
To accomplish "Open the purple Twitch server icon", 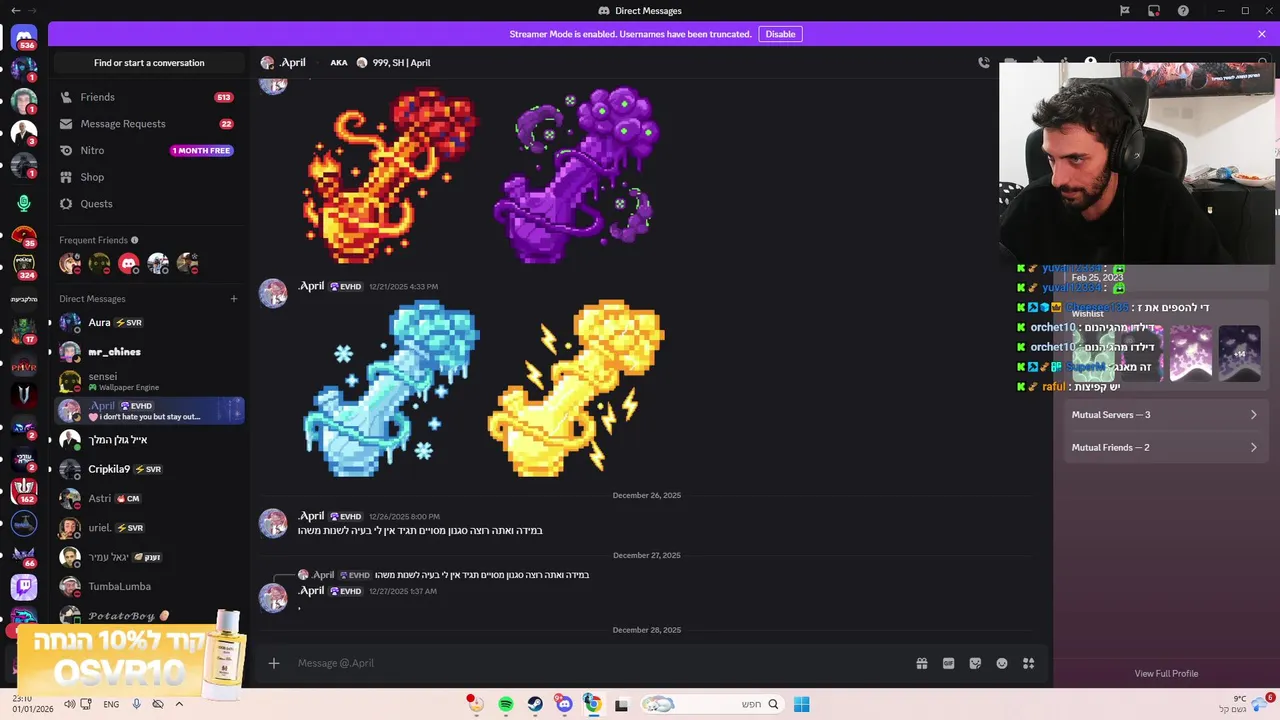I will tap(24, 587).
